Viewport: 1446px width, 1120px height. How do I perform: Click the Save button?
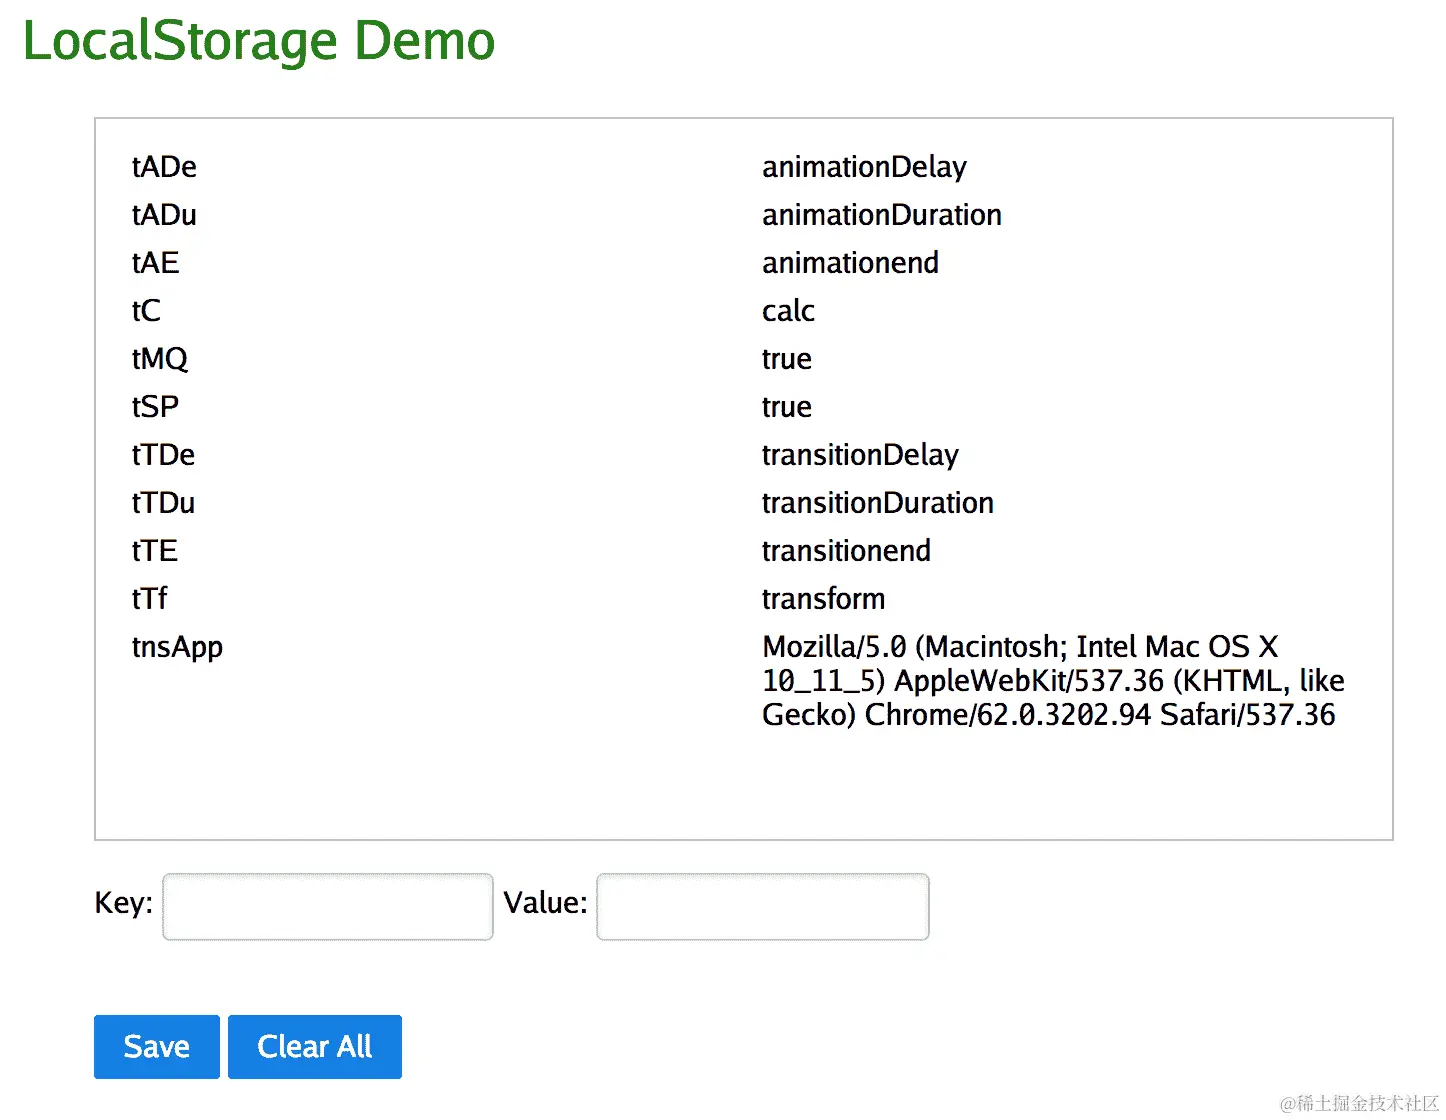coord(156,1046)
